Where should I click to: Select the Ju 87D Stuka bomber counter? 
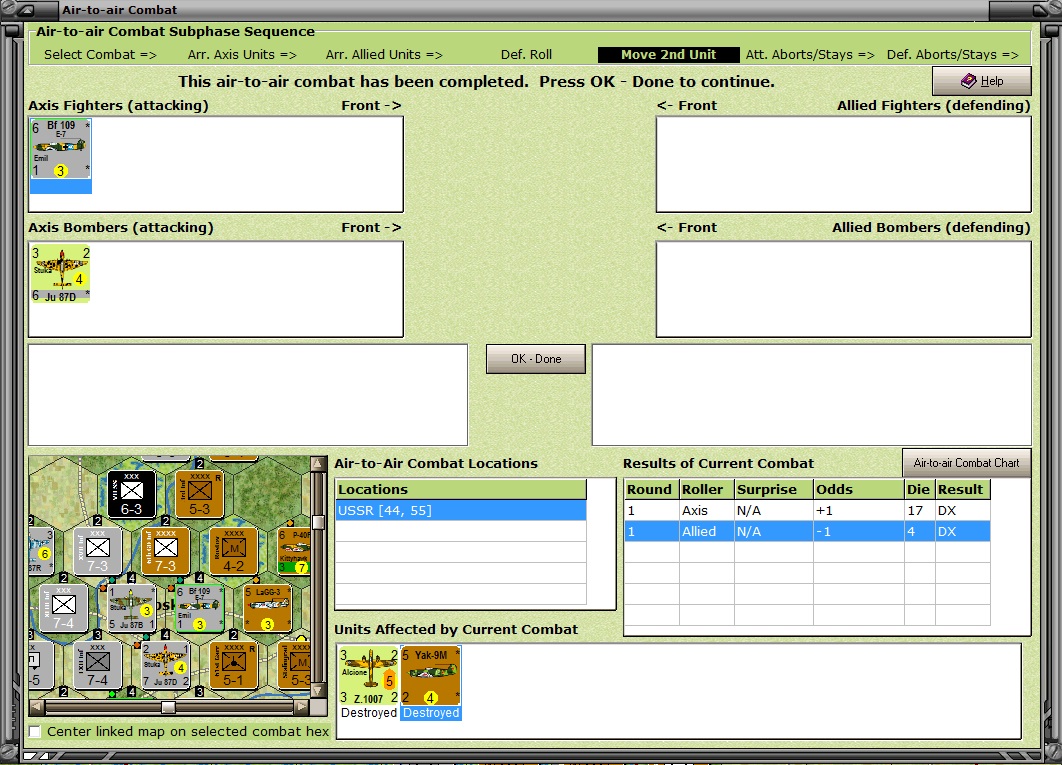click(x=60, y=274)
